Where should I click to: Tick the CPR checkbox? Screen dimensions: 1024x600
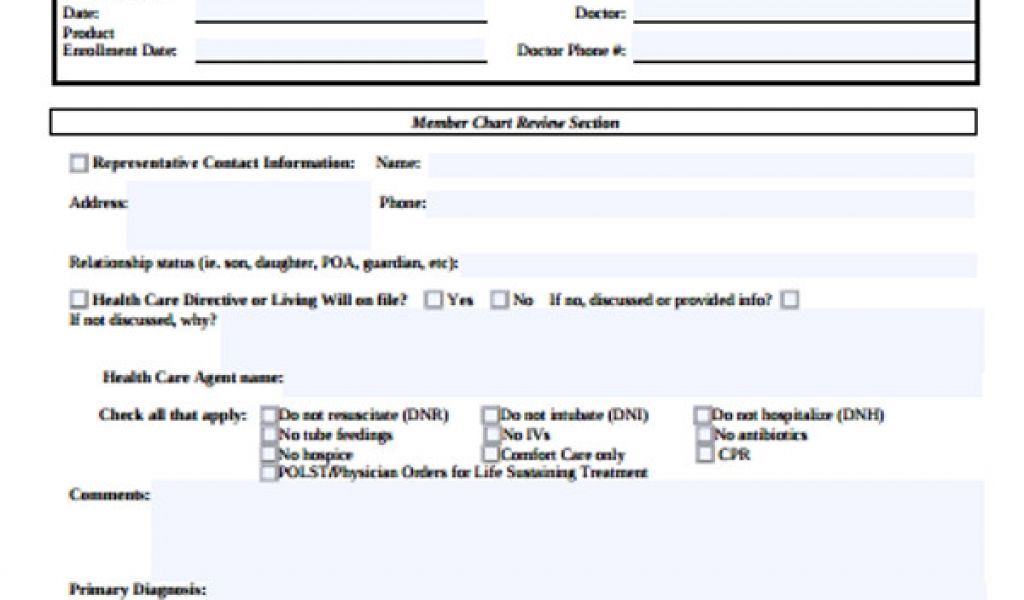pos(704,454)
